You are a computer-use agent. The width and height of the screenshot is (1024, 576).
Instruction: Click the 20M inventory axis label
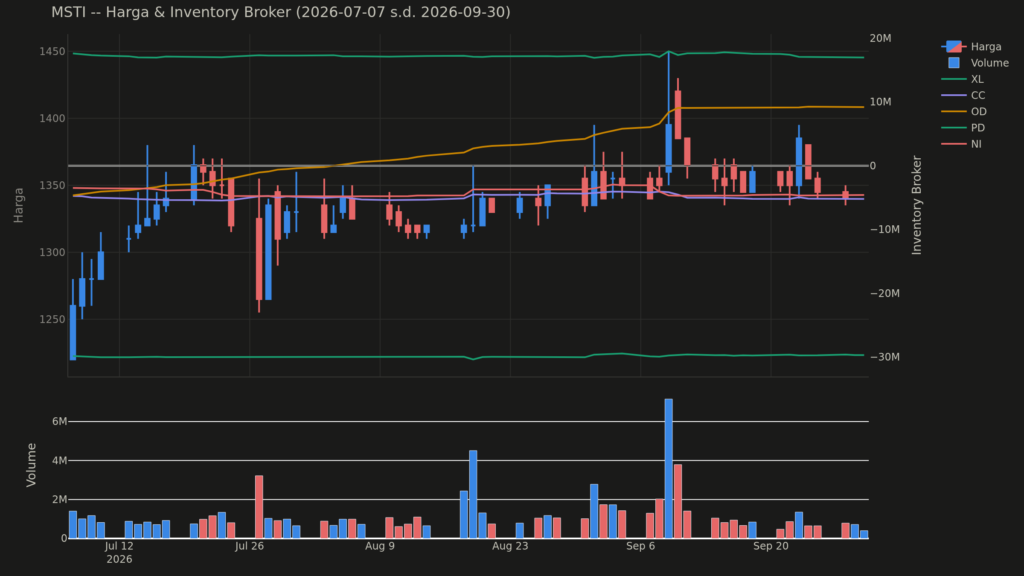tap(880, 39)
